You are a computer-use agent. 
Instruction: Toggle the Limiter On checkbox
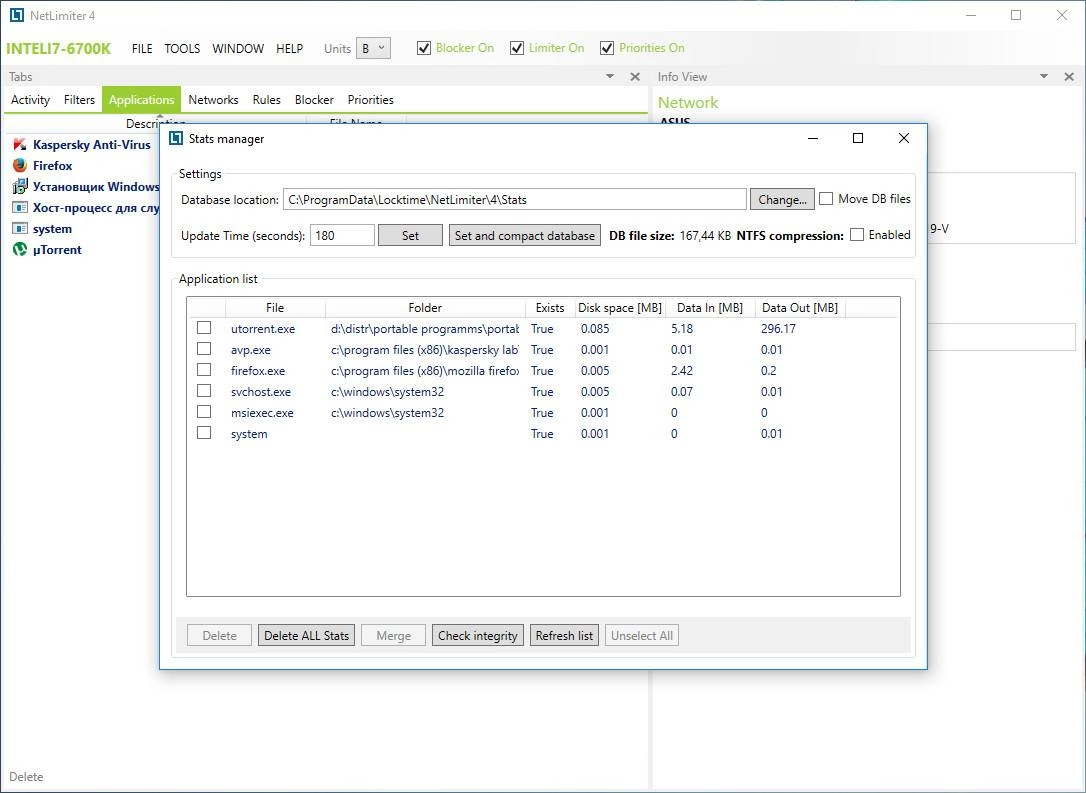click(517, 48)
